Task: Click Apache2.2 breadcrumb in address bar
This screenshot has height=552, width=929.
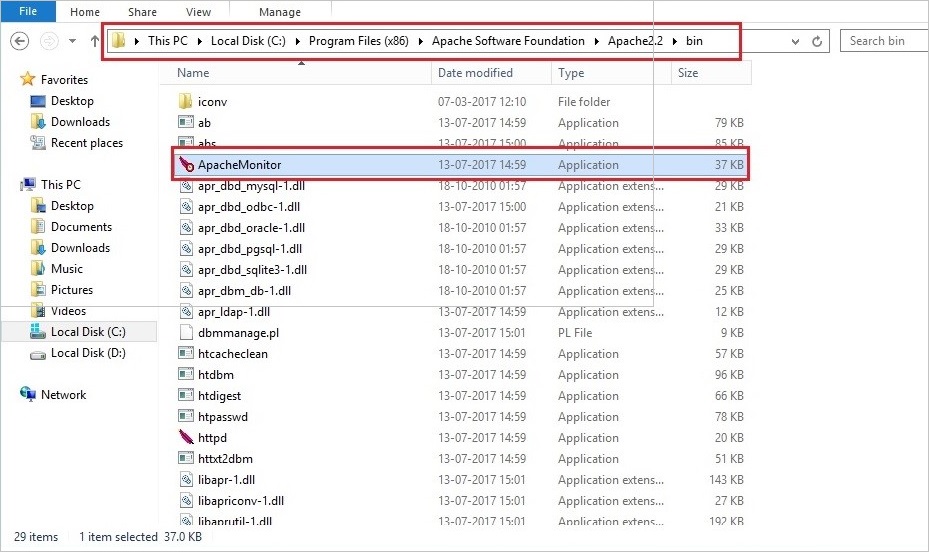Action: [x=635, y=41]
